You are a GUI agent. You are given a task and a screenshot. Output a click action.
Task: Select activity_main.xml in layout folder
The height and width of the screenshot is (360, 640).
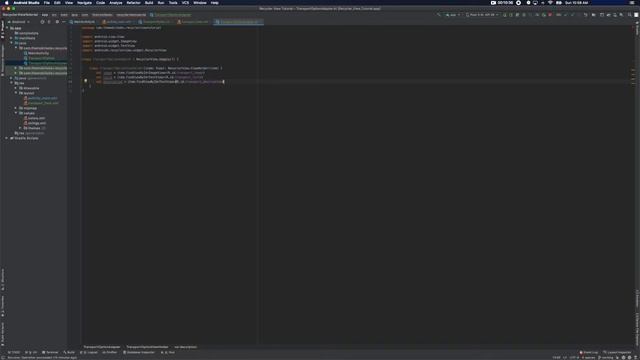(42, 98)
